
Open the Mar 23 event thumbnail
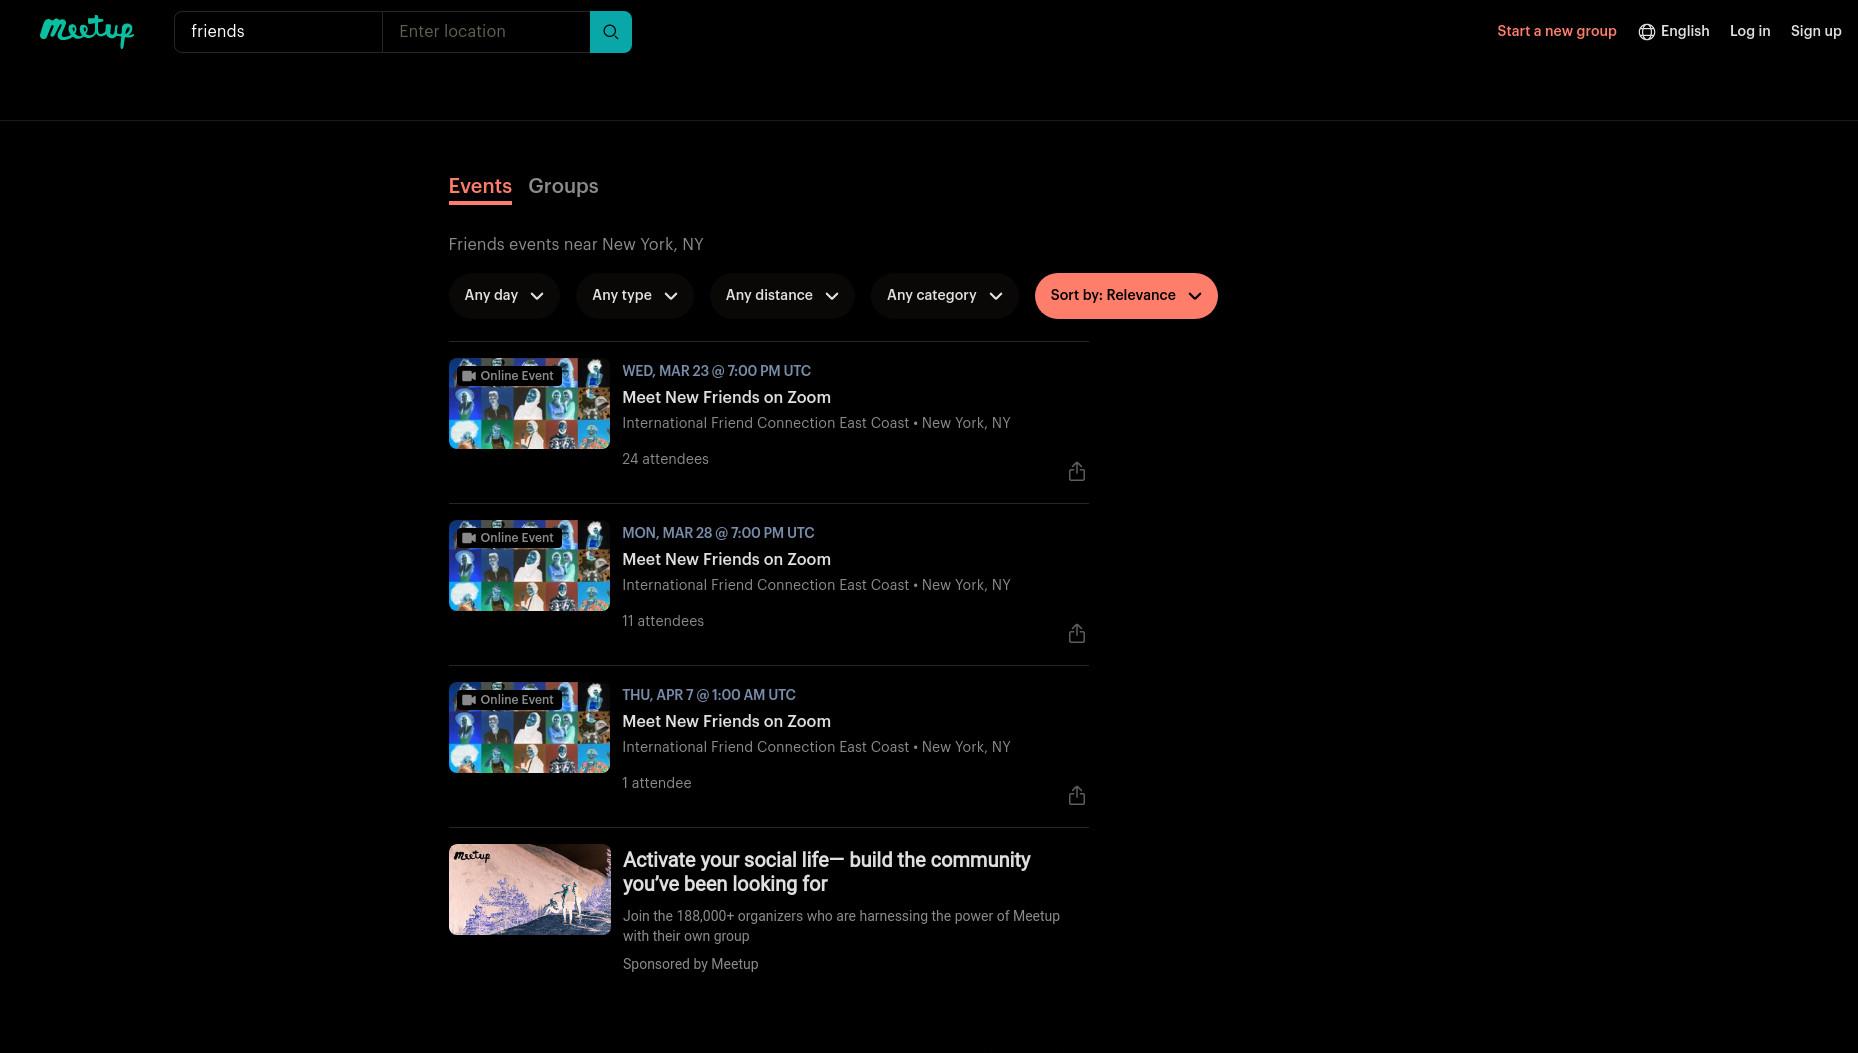(x=529, y=403)
